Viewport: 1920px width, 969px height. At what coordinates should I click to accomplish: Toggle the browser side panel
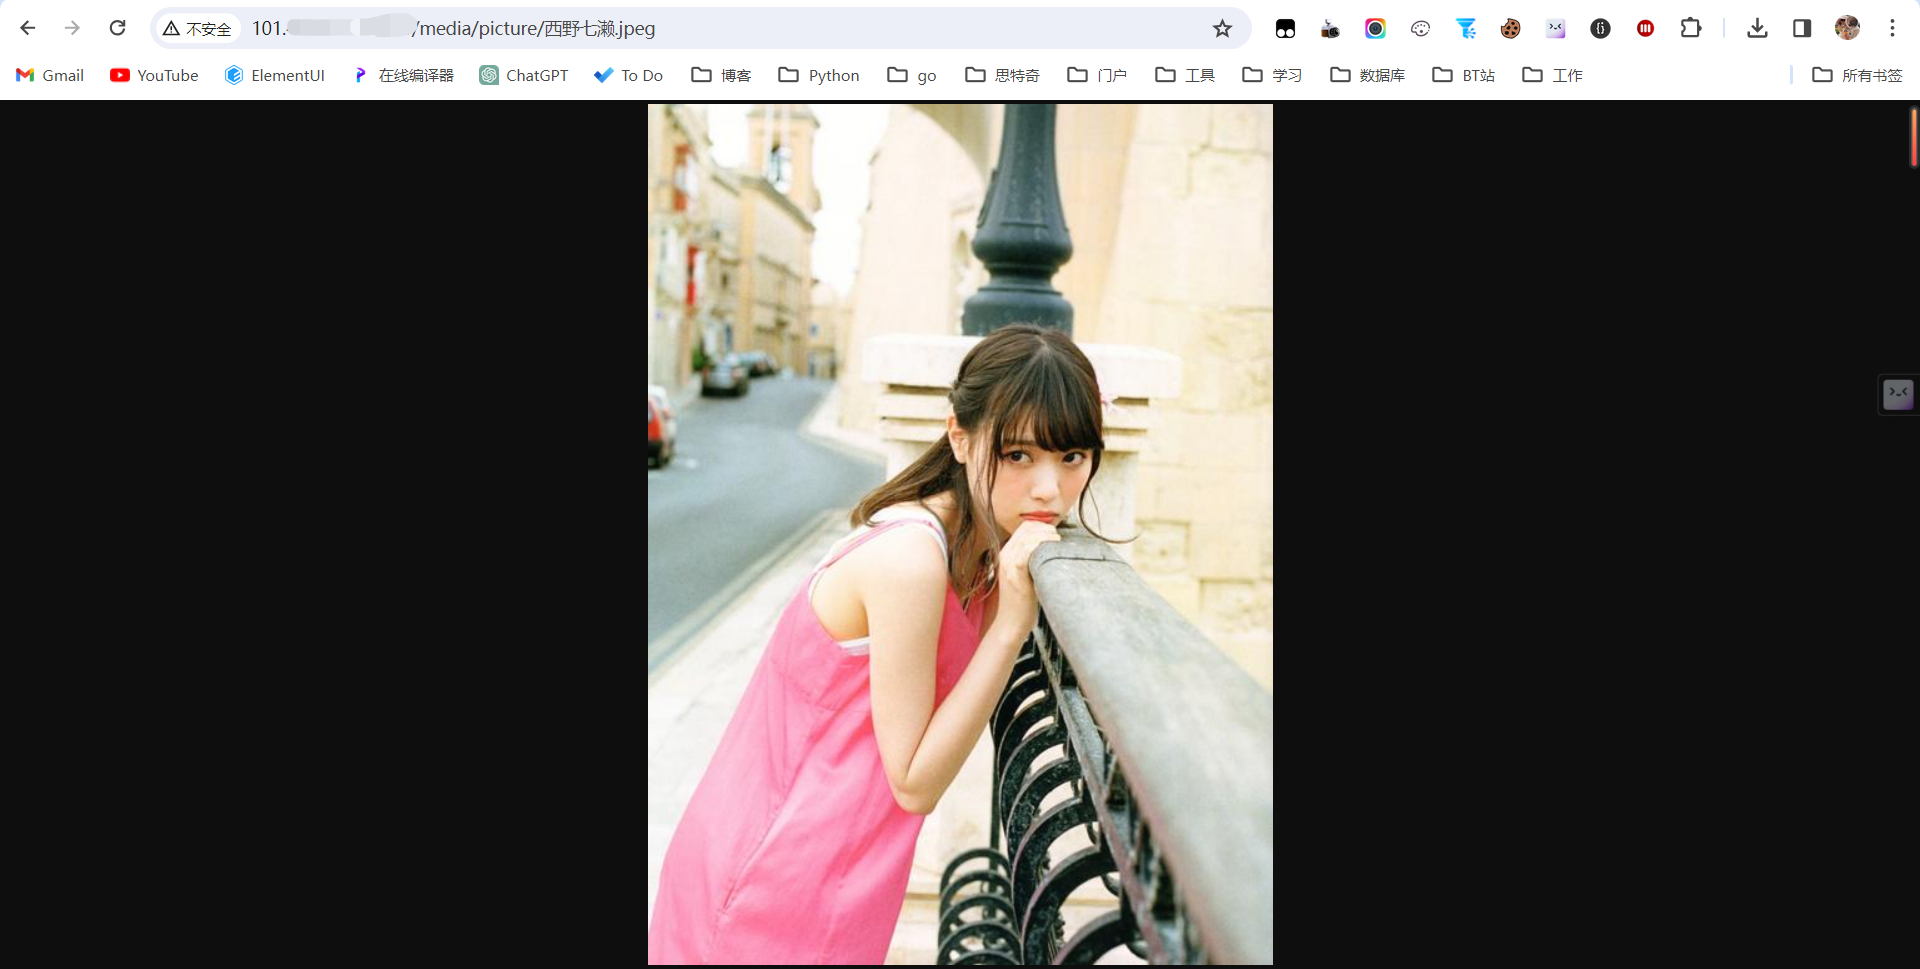1802,28
